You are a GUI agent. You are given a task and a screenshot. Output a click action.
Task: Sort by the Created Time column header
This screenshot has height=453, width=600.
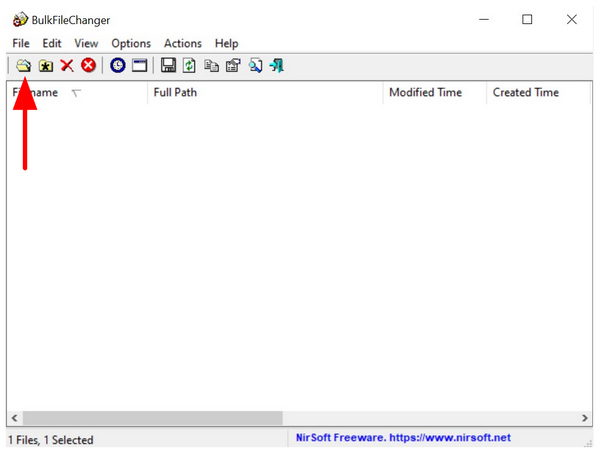pos(538,92)
